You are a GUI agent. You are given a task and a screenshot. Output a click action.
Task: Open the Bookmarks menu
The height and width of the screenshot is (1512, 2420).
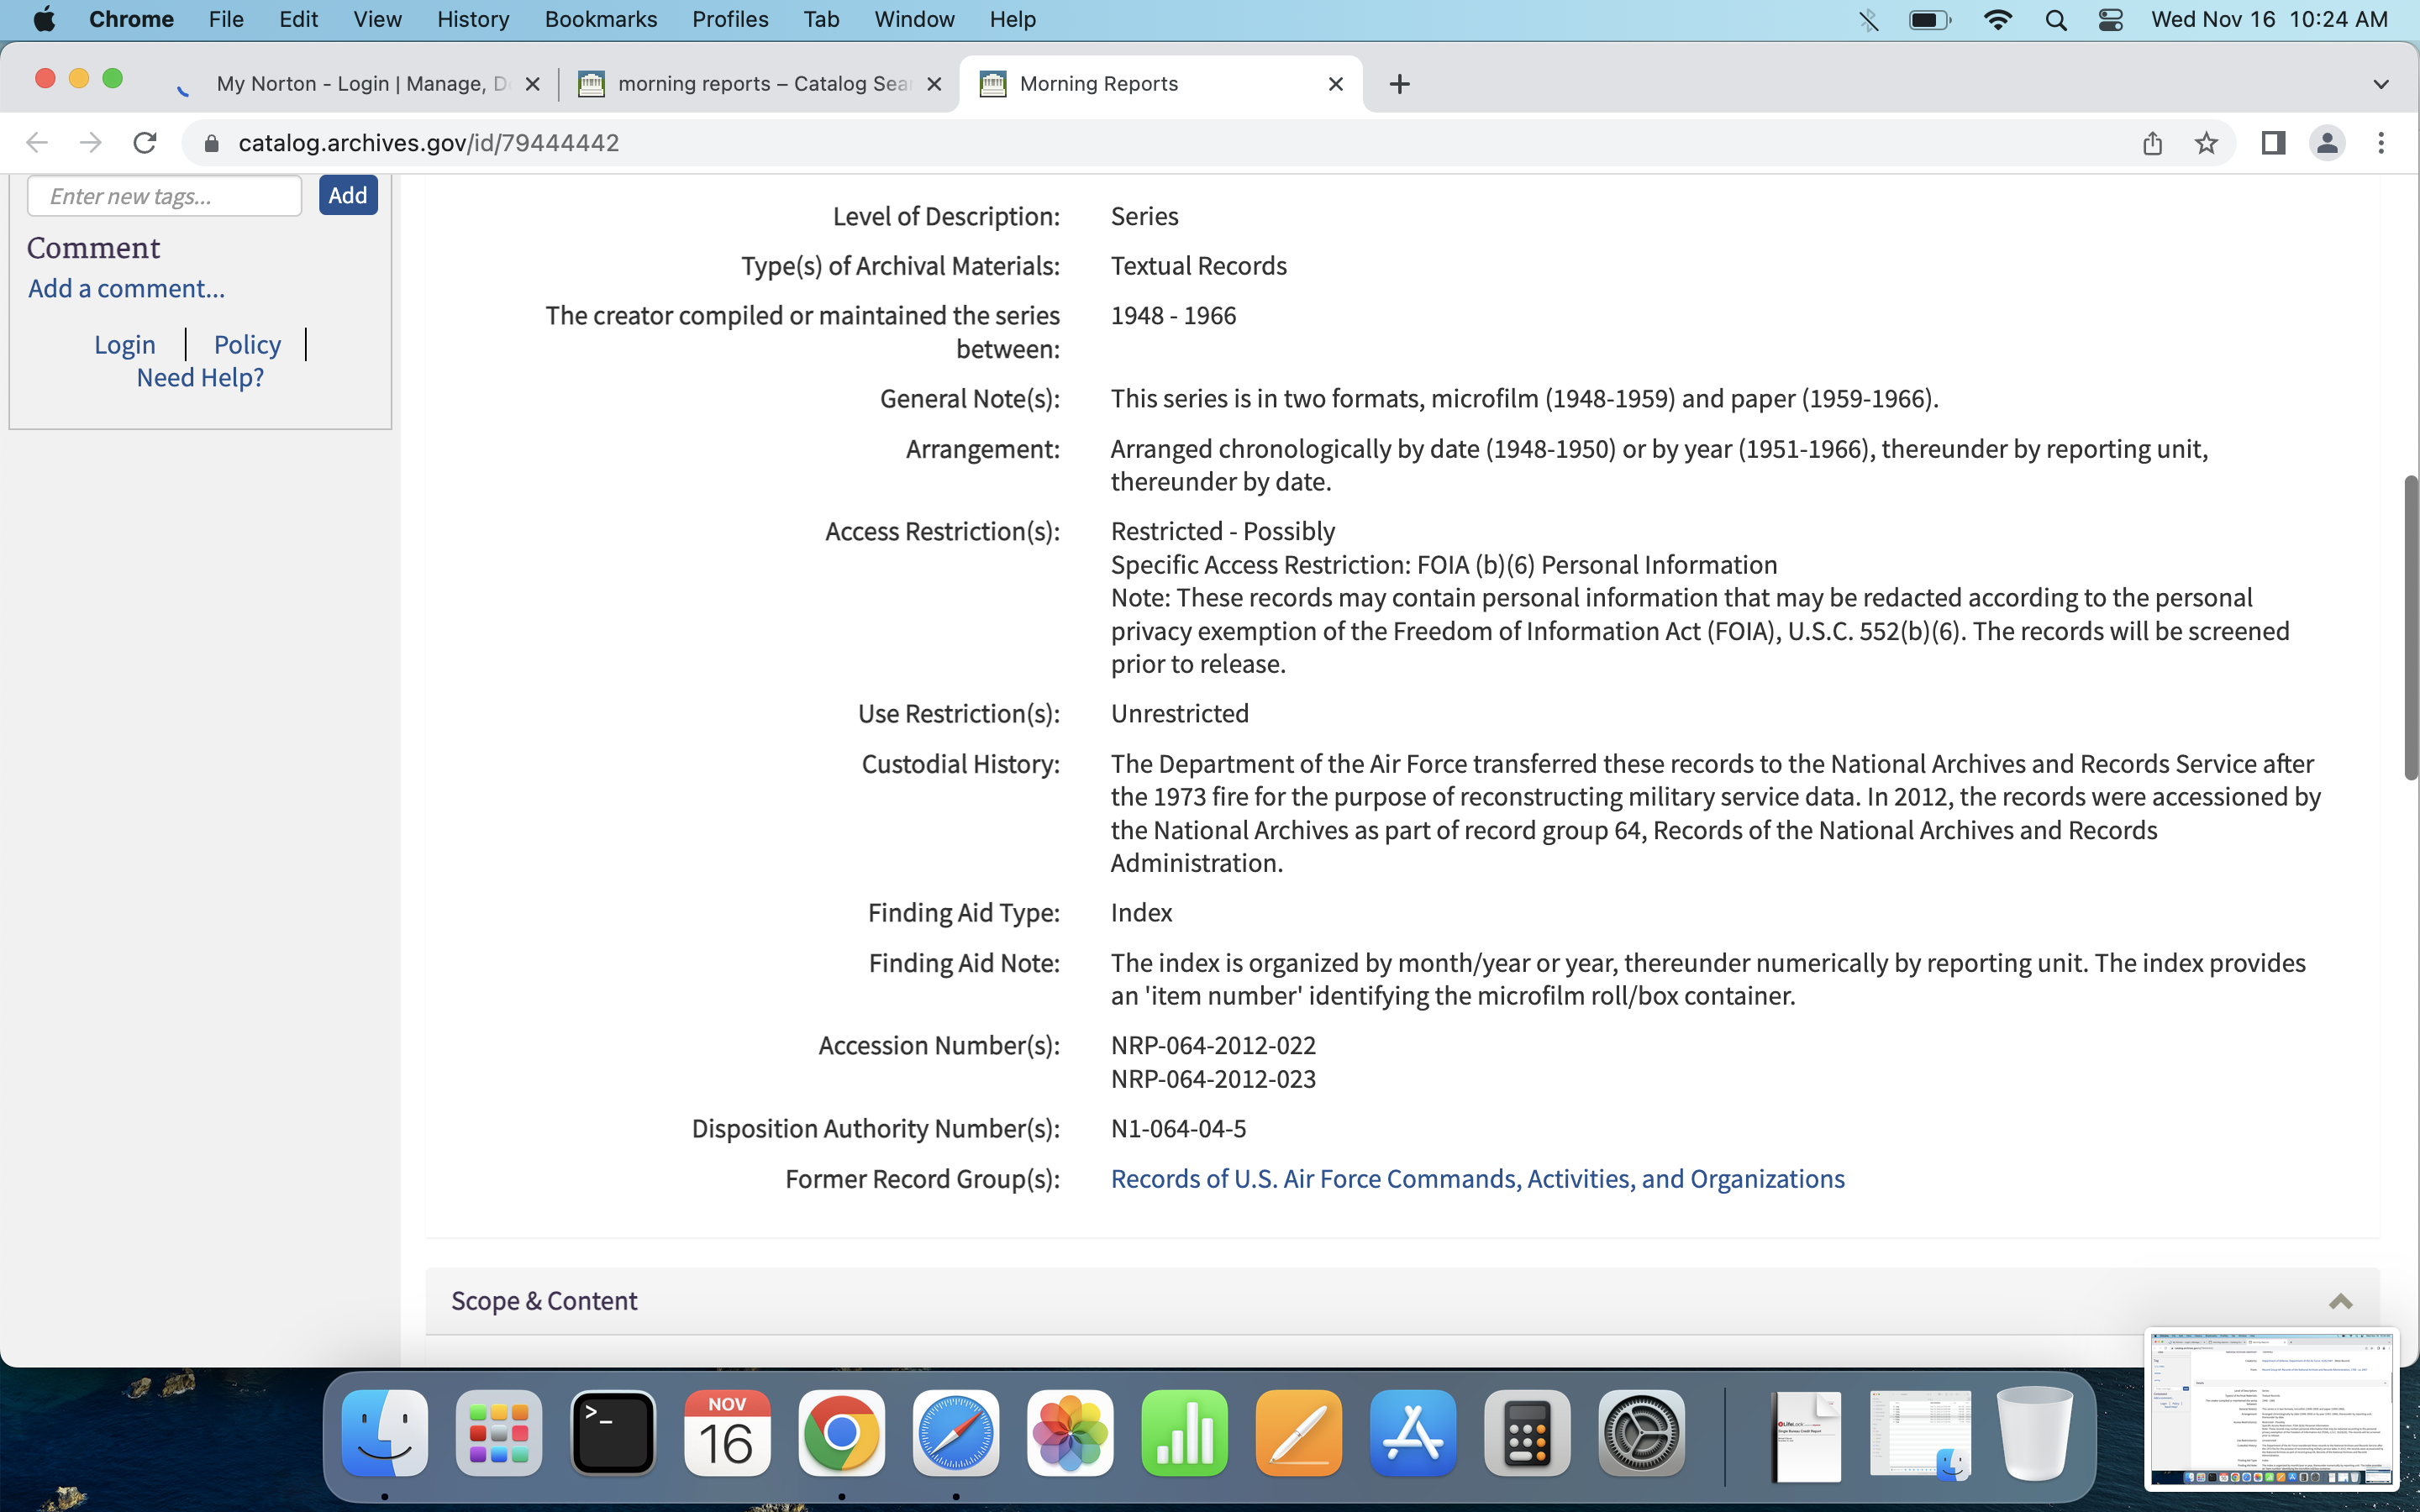coord(600,20)
